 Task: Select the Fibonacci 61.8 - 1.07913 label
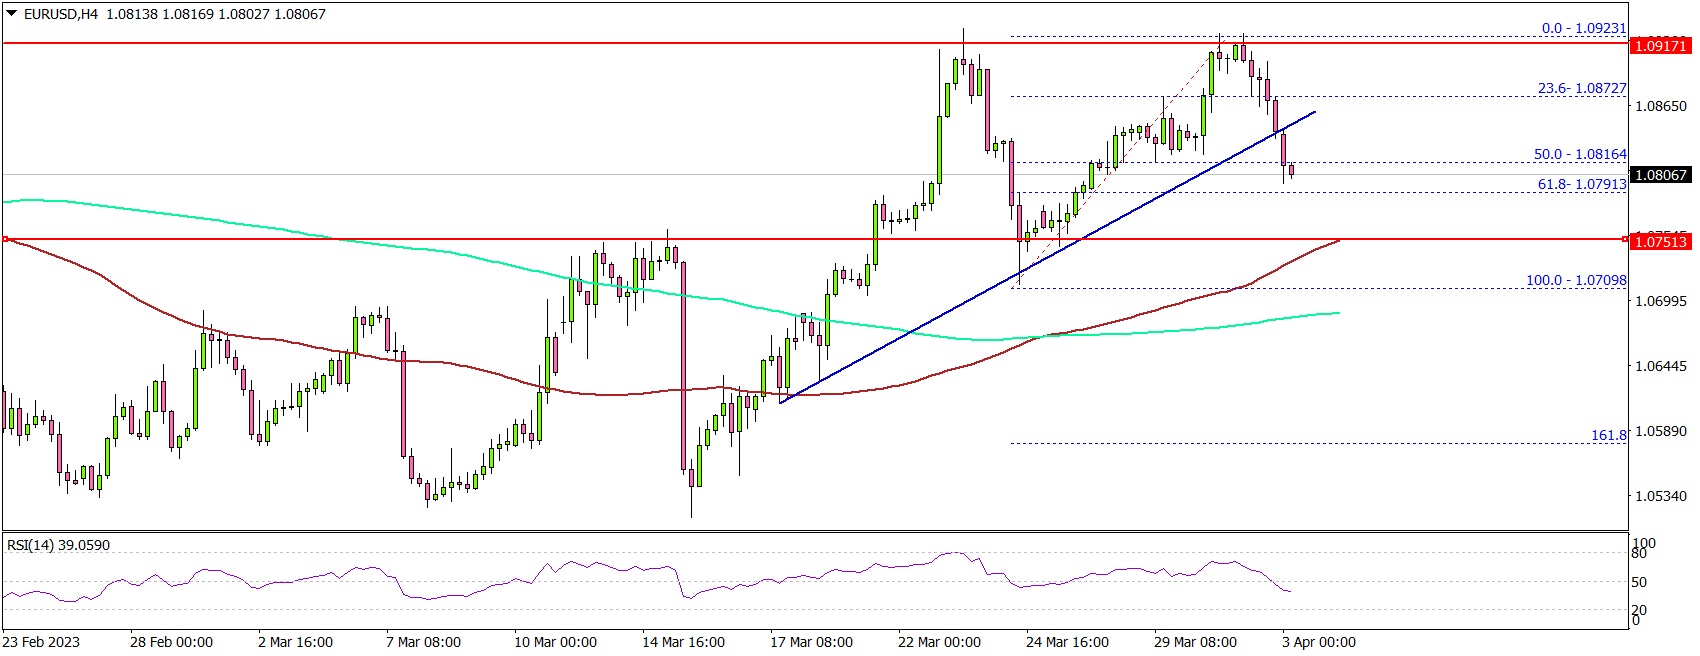tap(1581, 185)
